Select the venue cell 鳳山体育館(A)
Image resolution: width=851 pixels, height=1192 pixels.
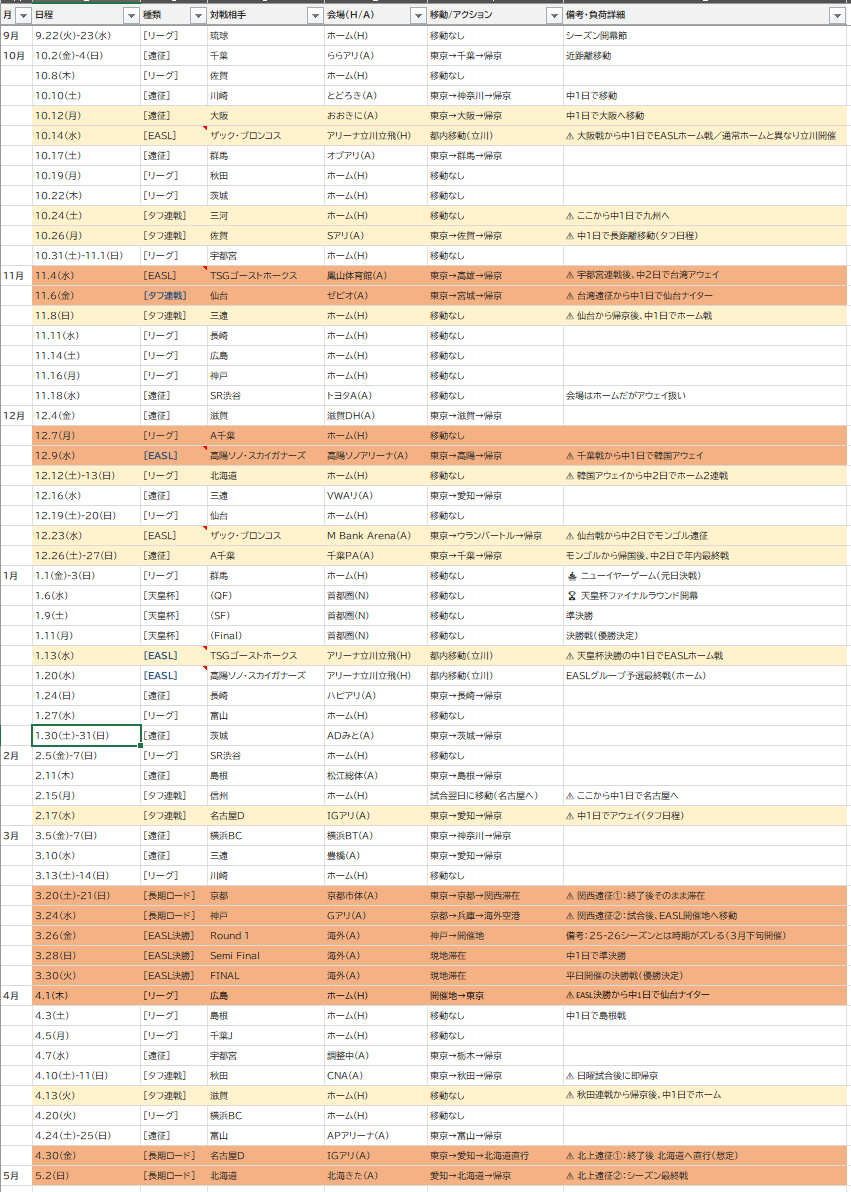coord(376,275)
